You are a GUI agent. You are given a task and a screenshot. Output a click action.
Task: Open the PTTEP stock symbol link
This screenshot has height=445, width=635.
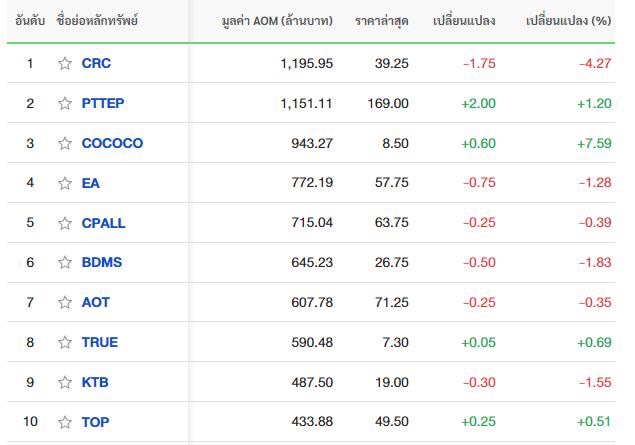[103, 103]
